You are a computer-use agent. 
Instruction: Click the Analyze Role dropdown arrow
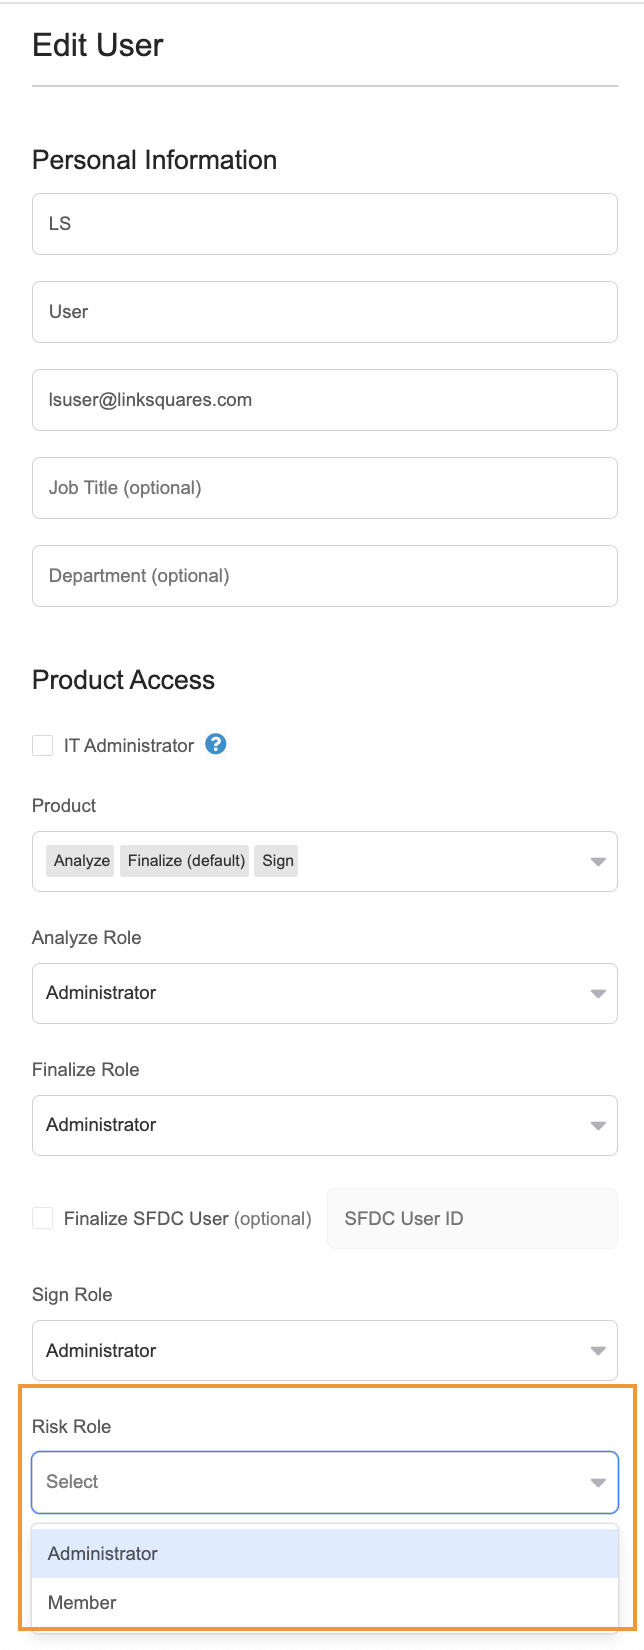point(598,993)
